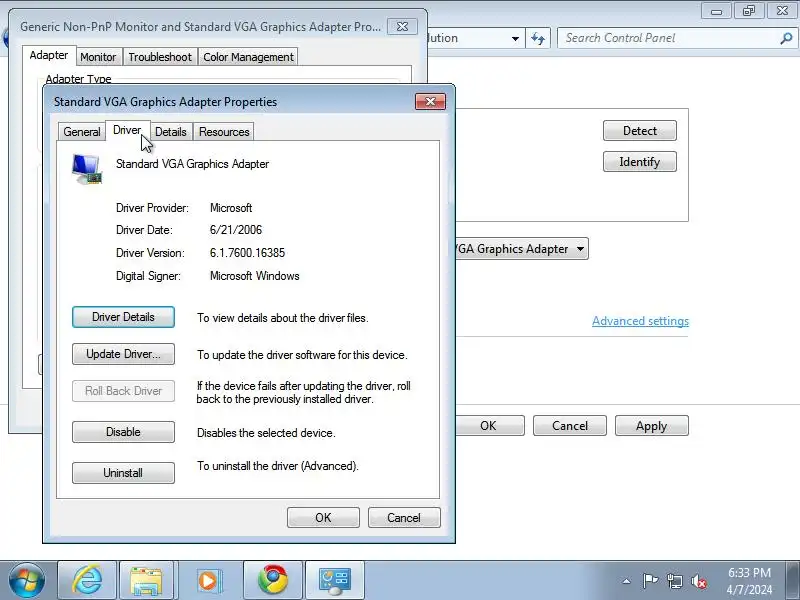This screenshot has width=800, height=600.
Task: Switch to the General tab
Action: coord(82,132)
